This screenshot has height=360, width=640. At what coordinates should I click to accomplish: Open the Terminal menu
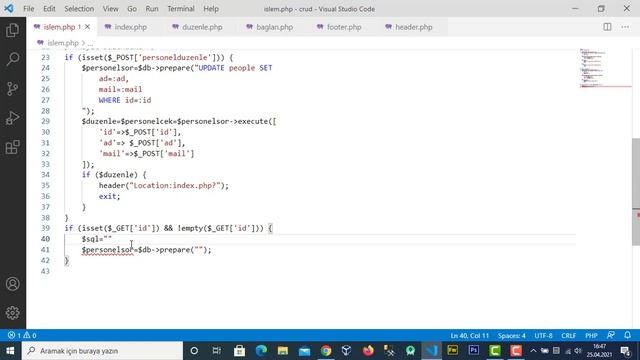pyautogui.click(x=181, y=9)
